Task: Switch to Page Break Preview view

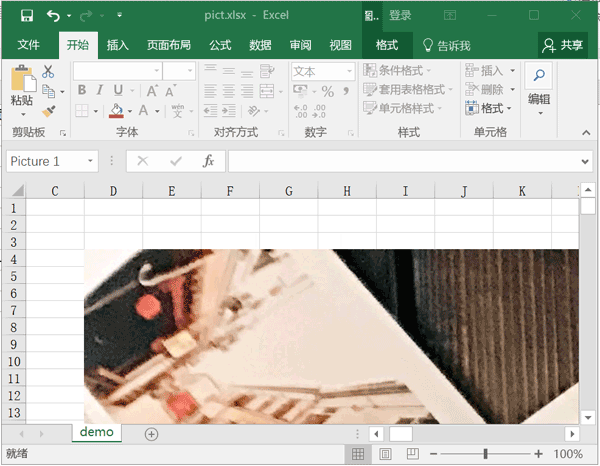Action: (x=412, y=455)
